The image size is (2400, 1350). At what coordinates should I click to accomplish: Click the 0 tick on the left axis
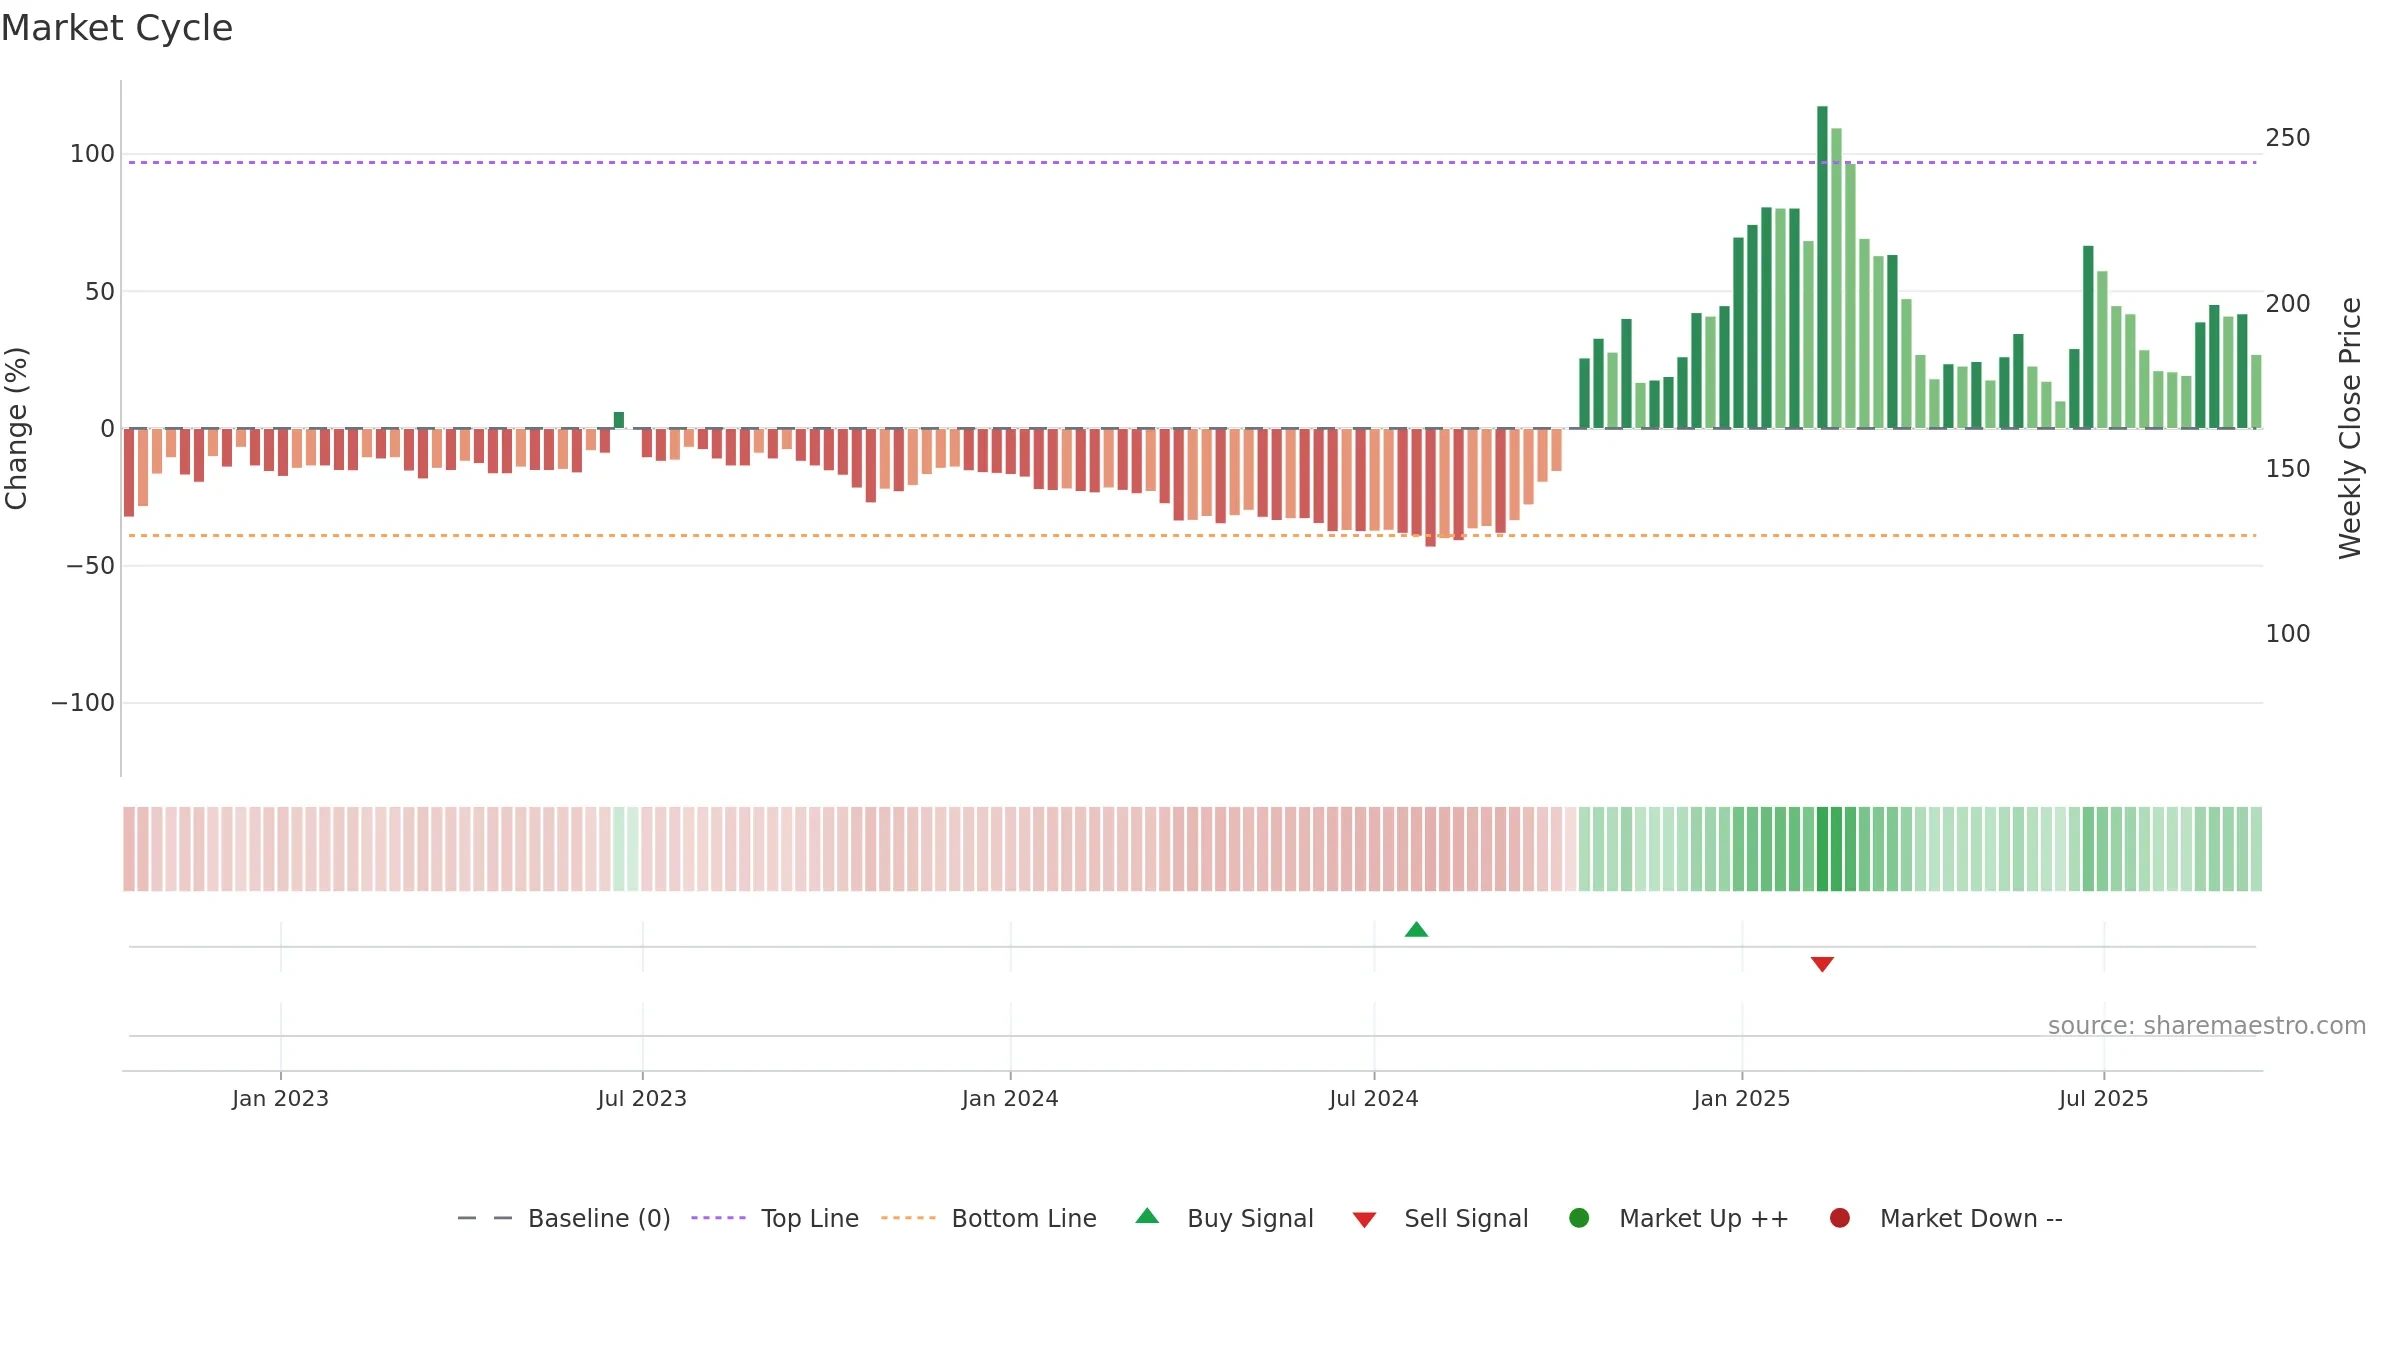[108, 429]
